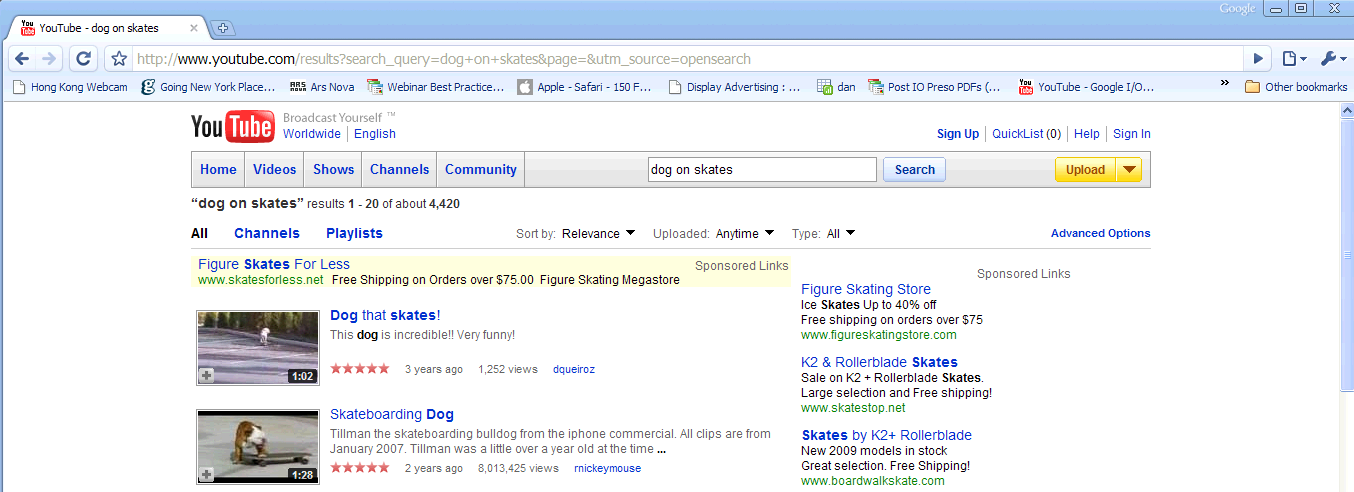1354x492 pixels.
Task: Open the Shows tab
Action: click(333, 170)
